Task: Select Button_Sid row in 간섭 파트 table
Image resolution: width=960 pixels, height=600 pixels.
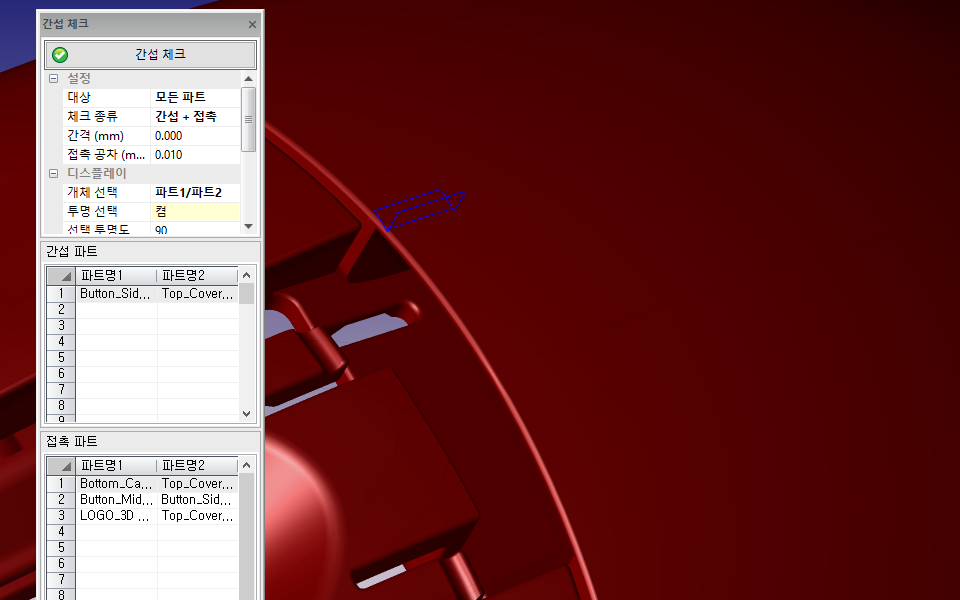Action: [x=116, y=294]
